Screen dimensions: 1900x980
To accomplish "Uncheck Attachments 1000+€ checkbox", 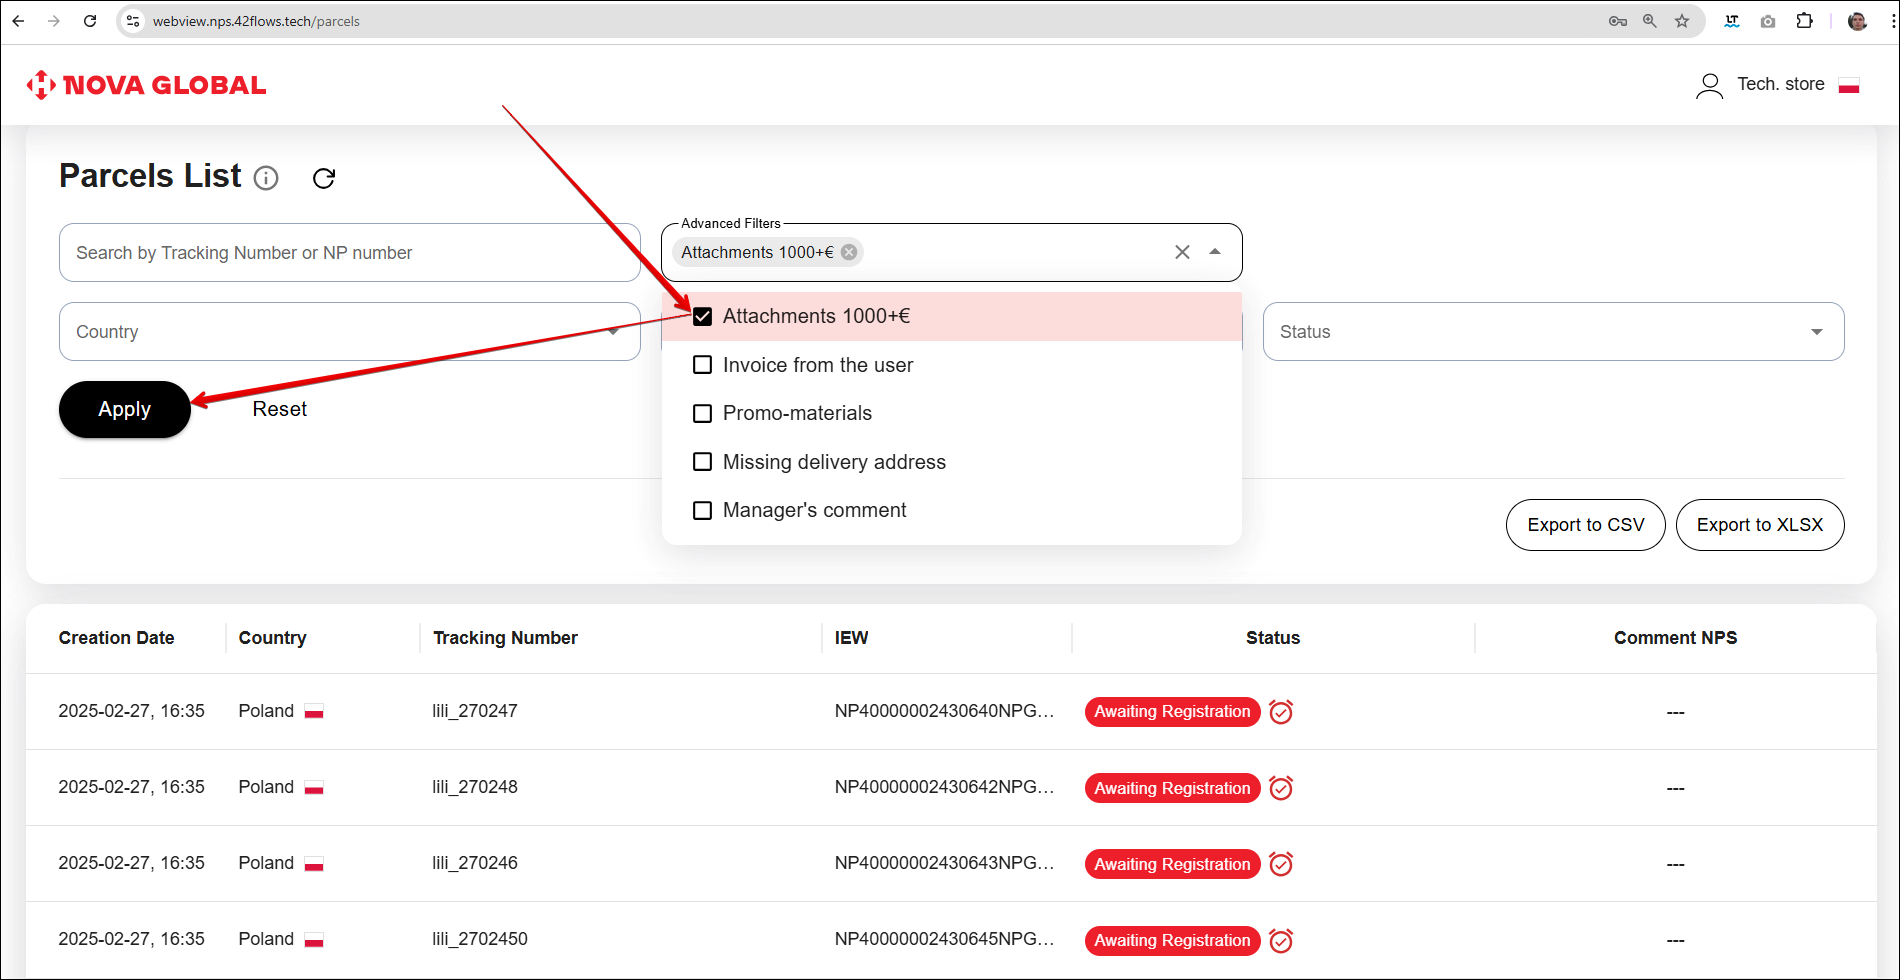I will [703, 317].
